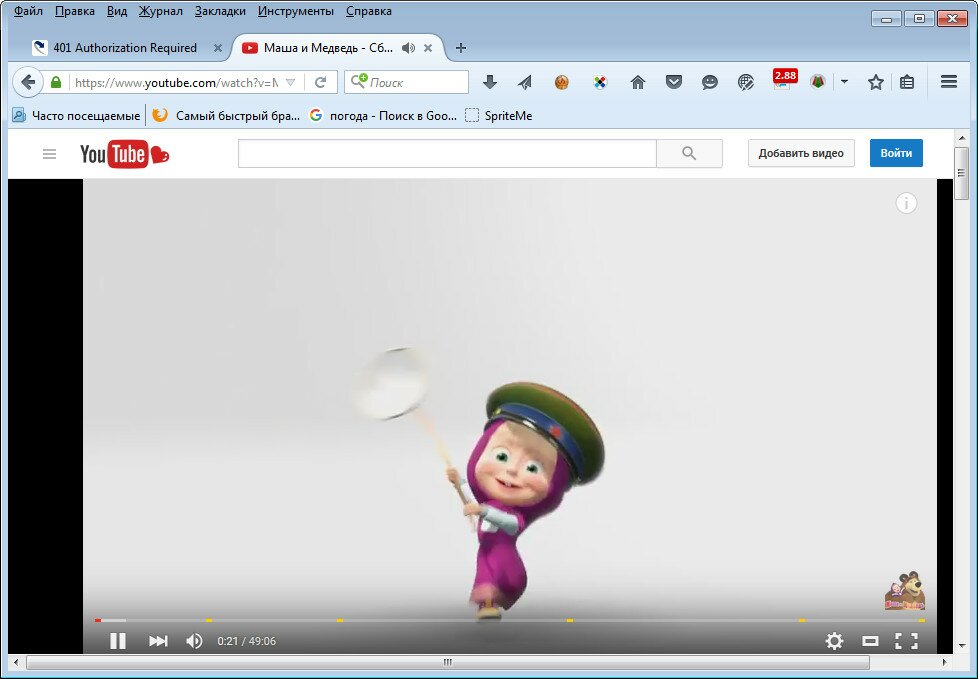This screenshot has height=679, width=978.
Task: Show site security info via padlock
Action: click(x=56, y=82)
